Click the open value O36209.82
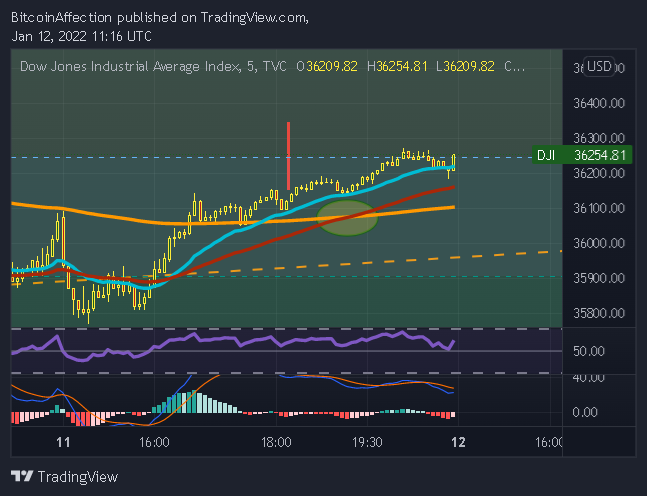This screenshot has height=496, width=647. pyautogui.click(x=327, y=66)
